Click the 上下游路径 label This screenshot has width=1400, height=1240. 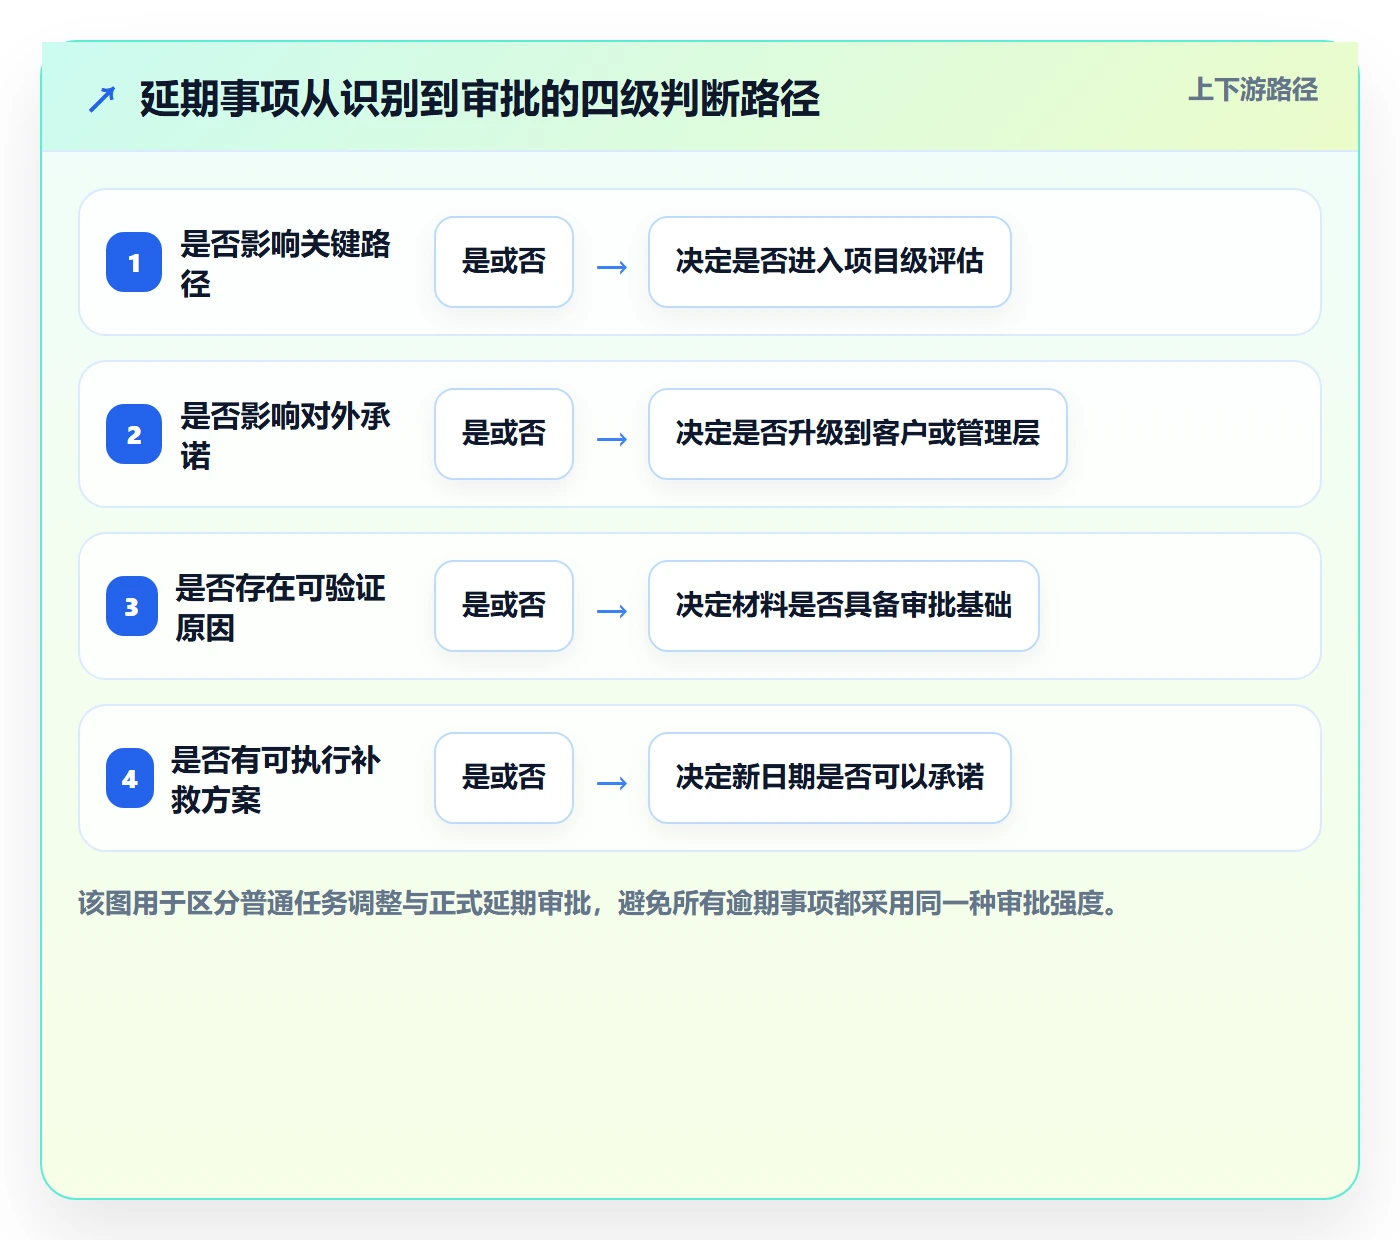tap(1253, 90)
